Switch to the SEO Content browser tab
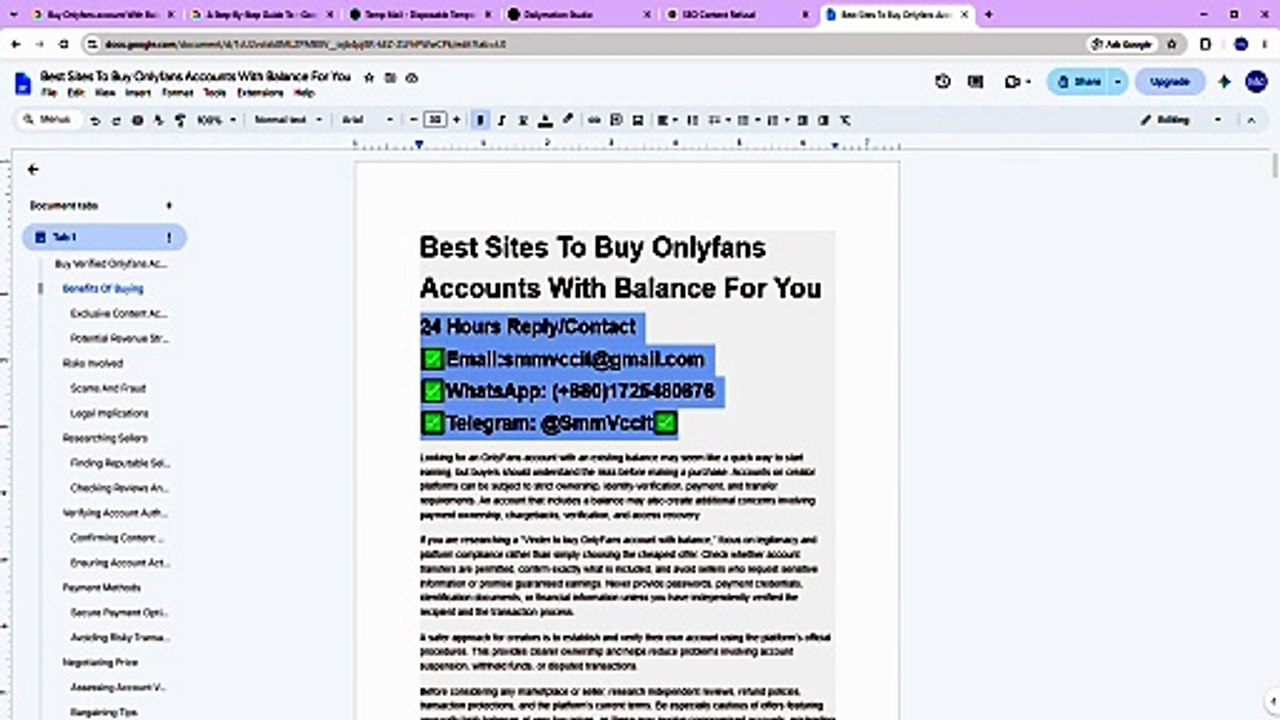1280x720 pixels. [735, 15]
